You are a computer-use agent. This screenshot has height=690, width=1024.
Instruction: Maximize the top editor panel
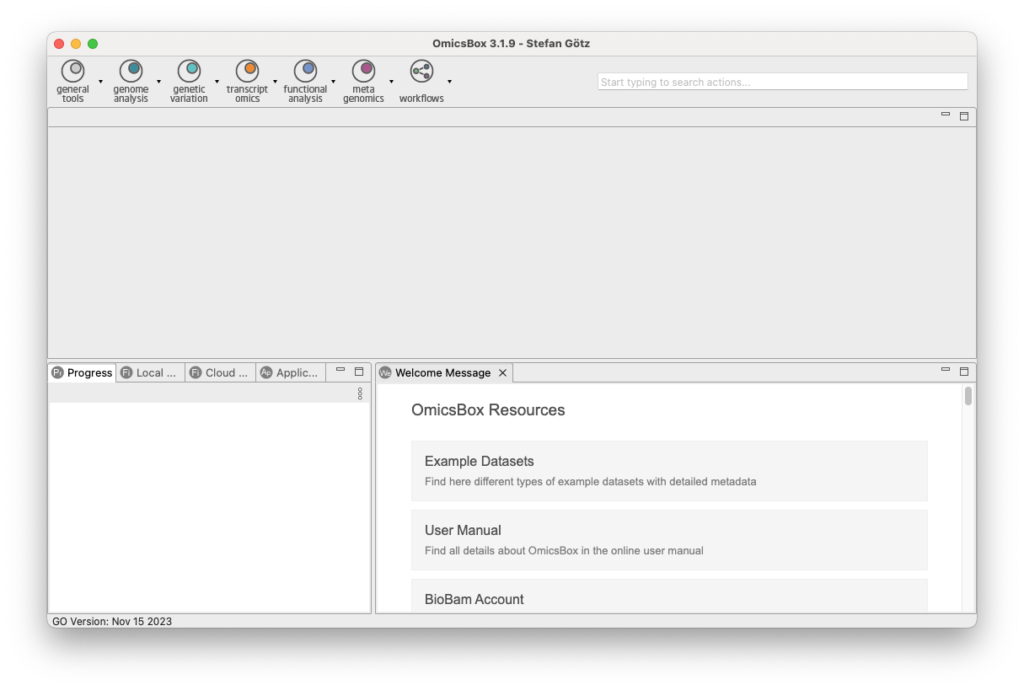(964, 116)
